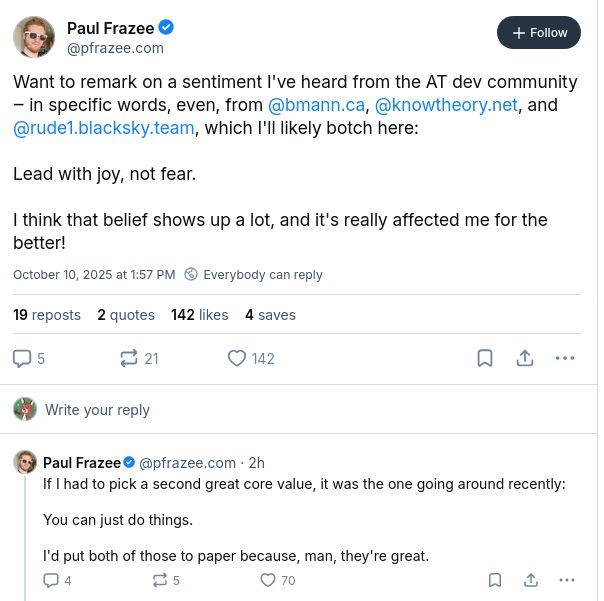
Task: Open @knowtheory.net profile mention
Action: 446,105
